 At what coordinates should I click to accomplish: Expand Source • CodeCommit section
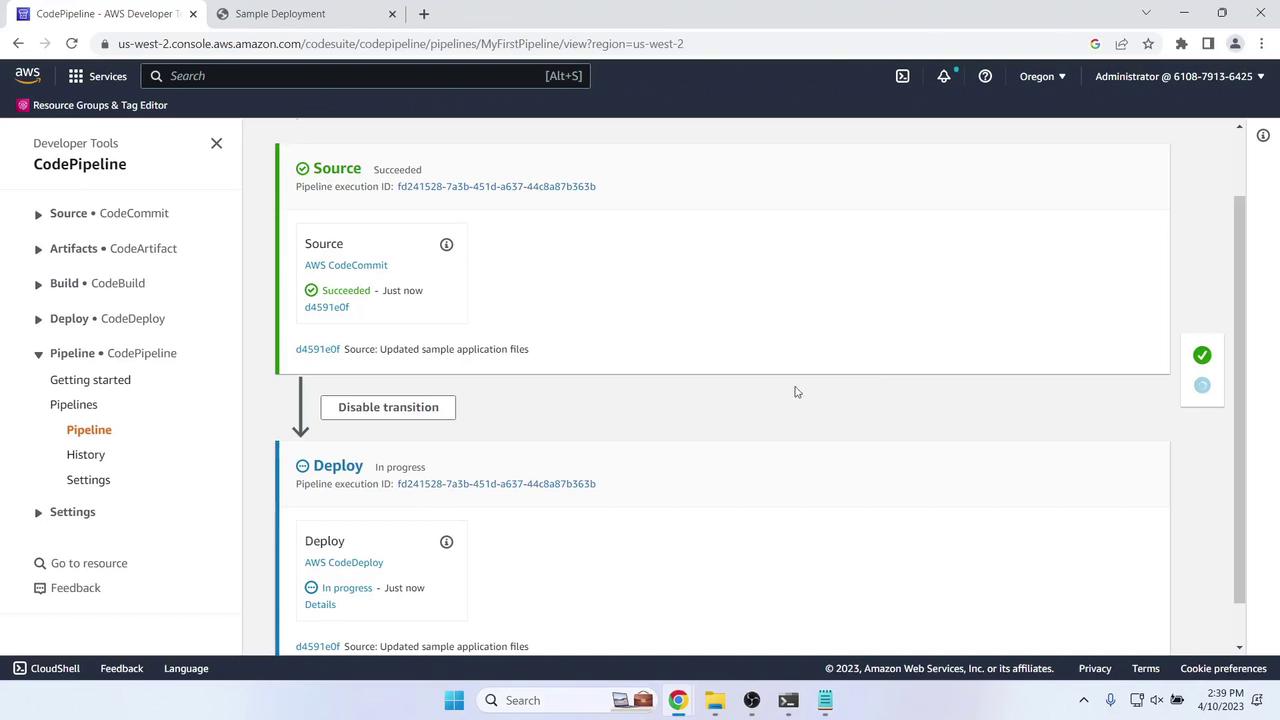click(x=38, y=214)
